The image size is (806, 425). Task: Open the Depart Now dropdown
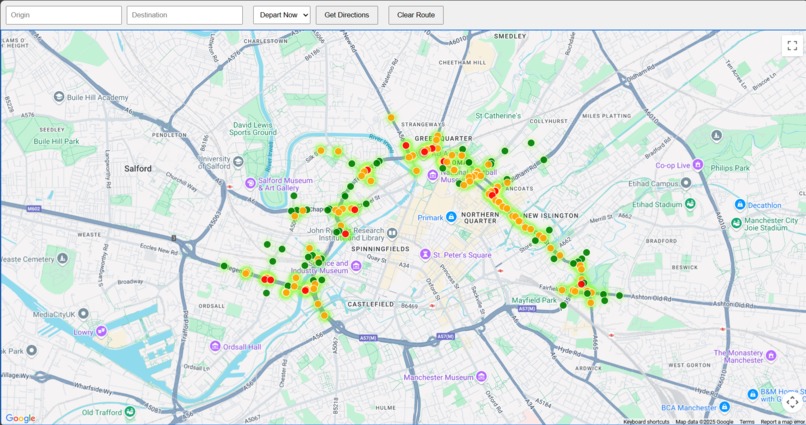pyautogui.click(x=282, y=15)
